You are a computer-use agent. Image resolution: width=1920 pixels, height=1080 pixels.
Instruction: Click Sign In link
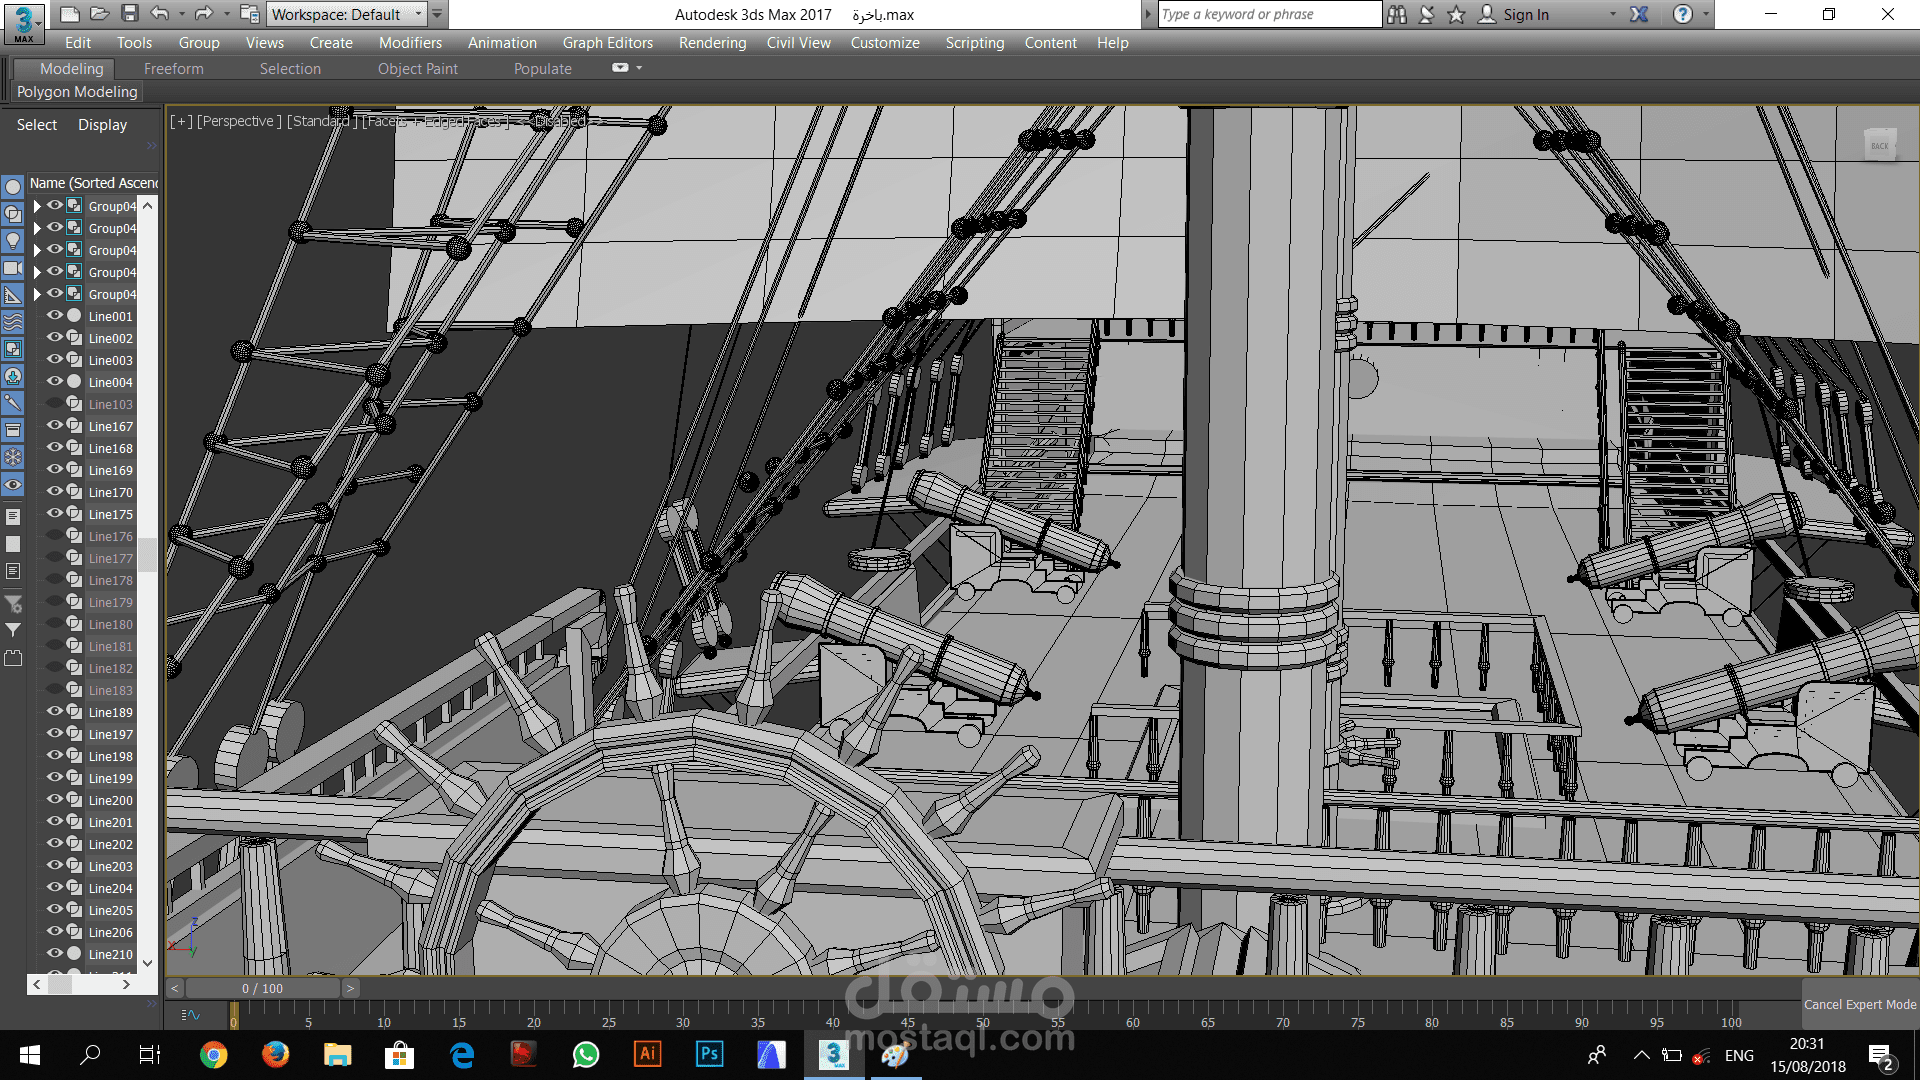point(1525,14)
